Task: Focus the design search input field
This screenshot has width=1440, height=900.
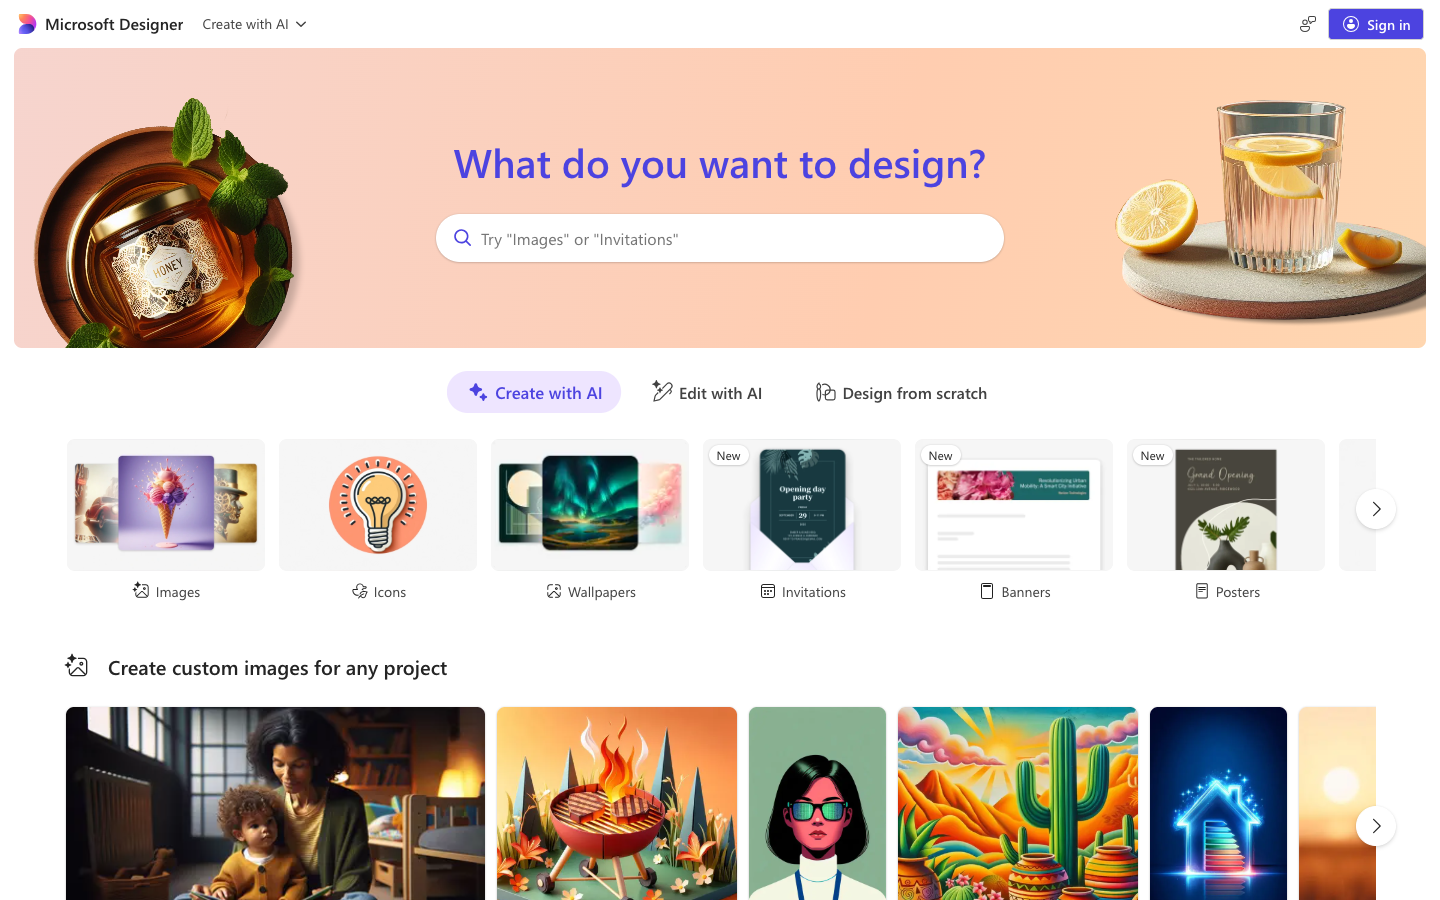Action: click(x=720, y=238)
